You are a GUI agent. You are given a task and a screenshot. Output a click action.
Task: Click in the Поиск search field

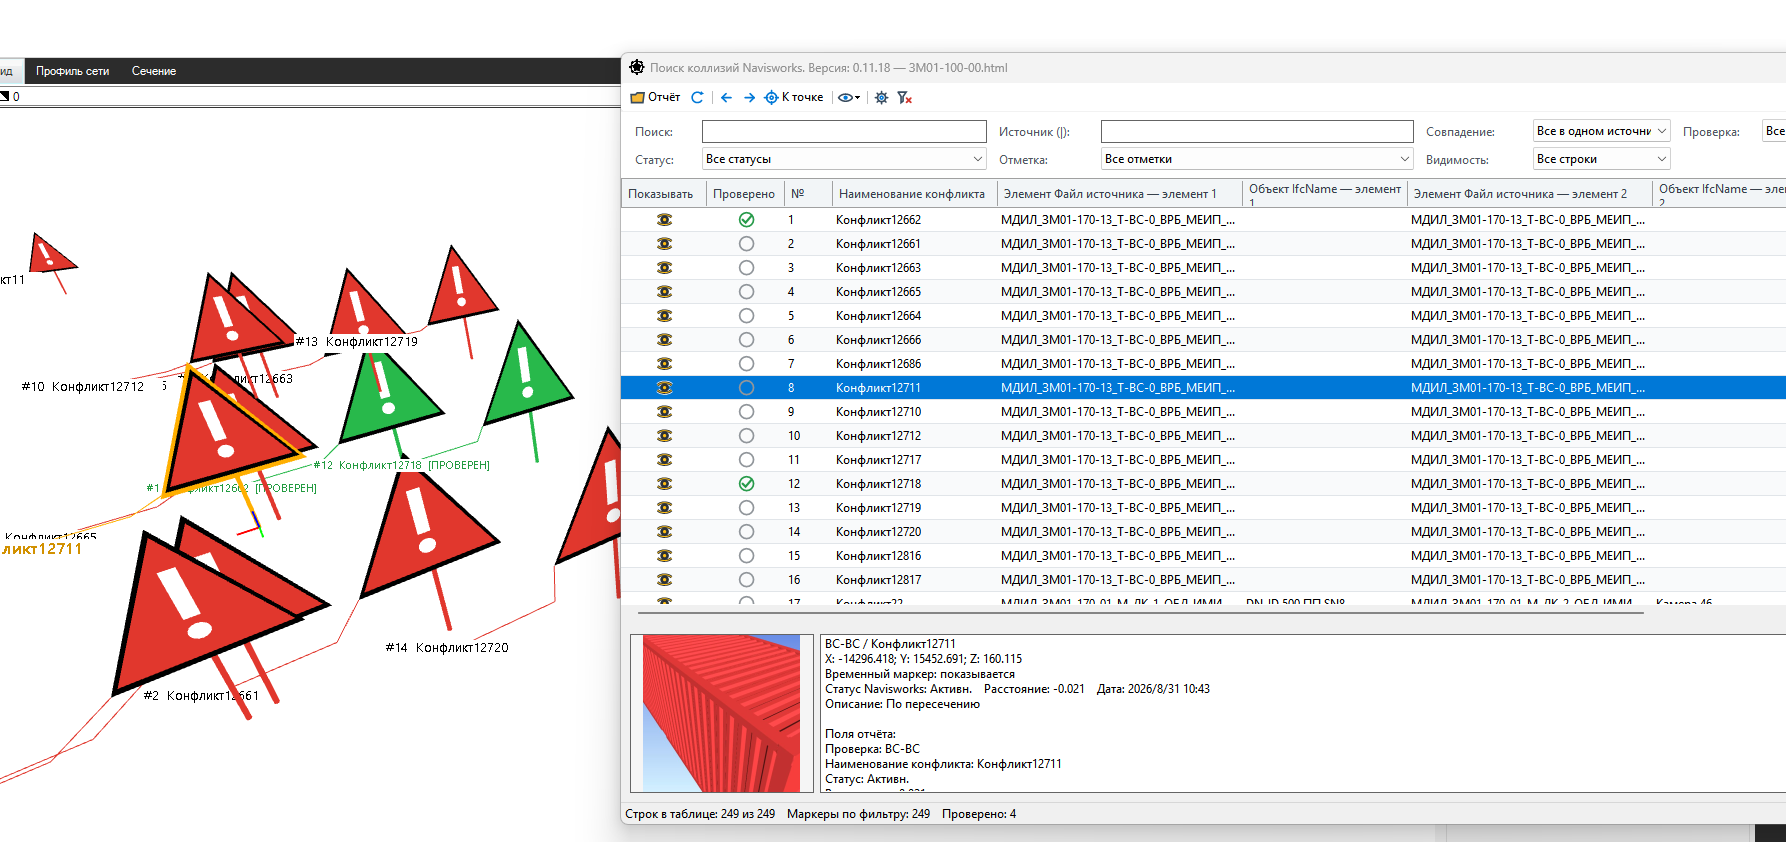tap(844, 131)
